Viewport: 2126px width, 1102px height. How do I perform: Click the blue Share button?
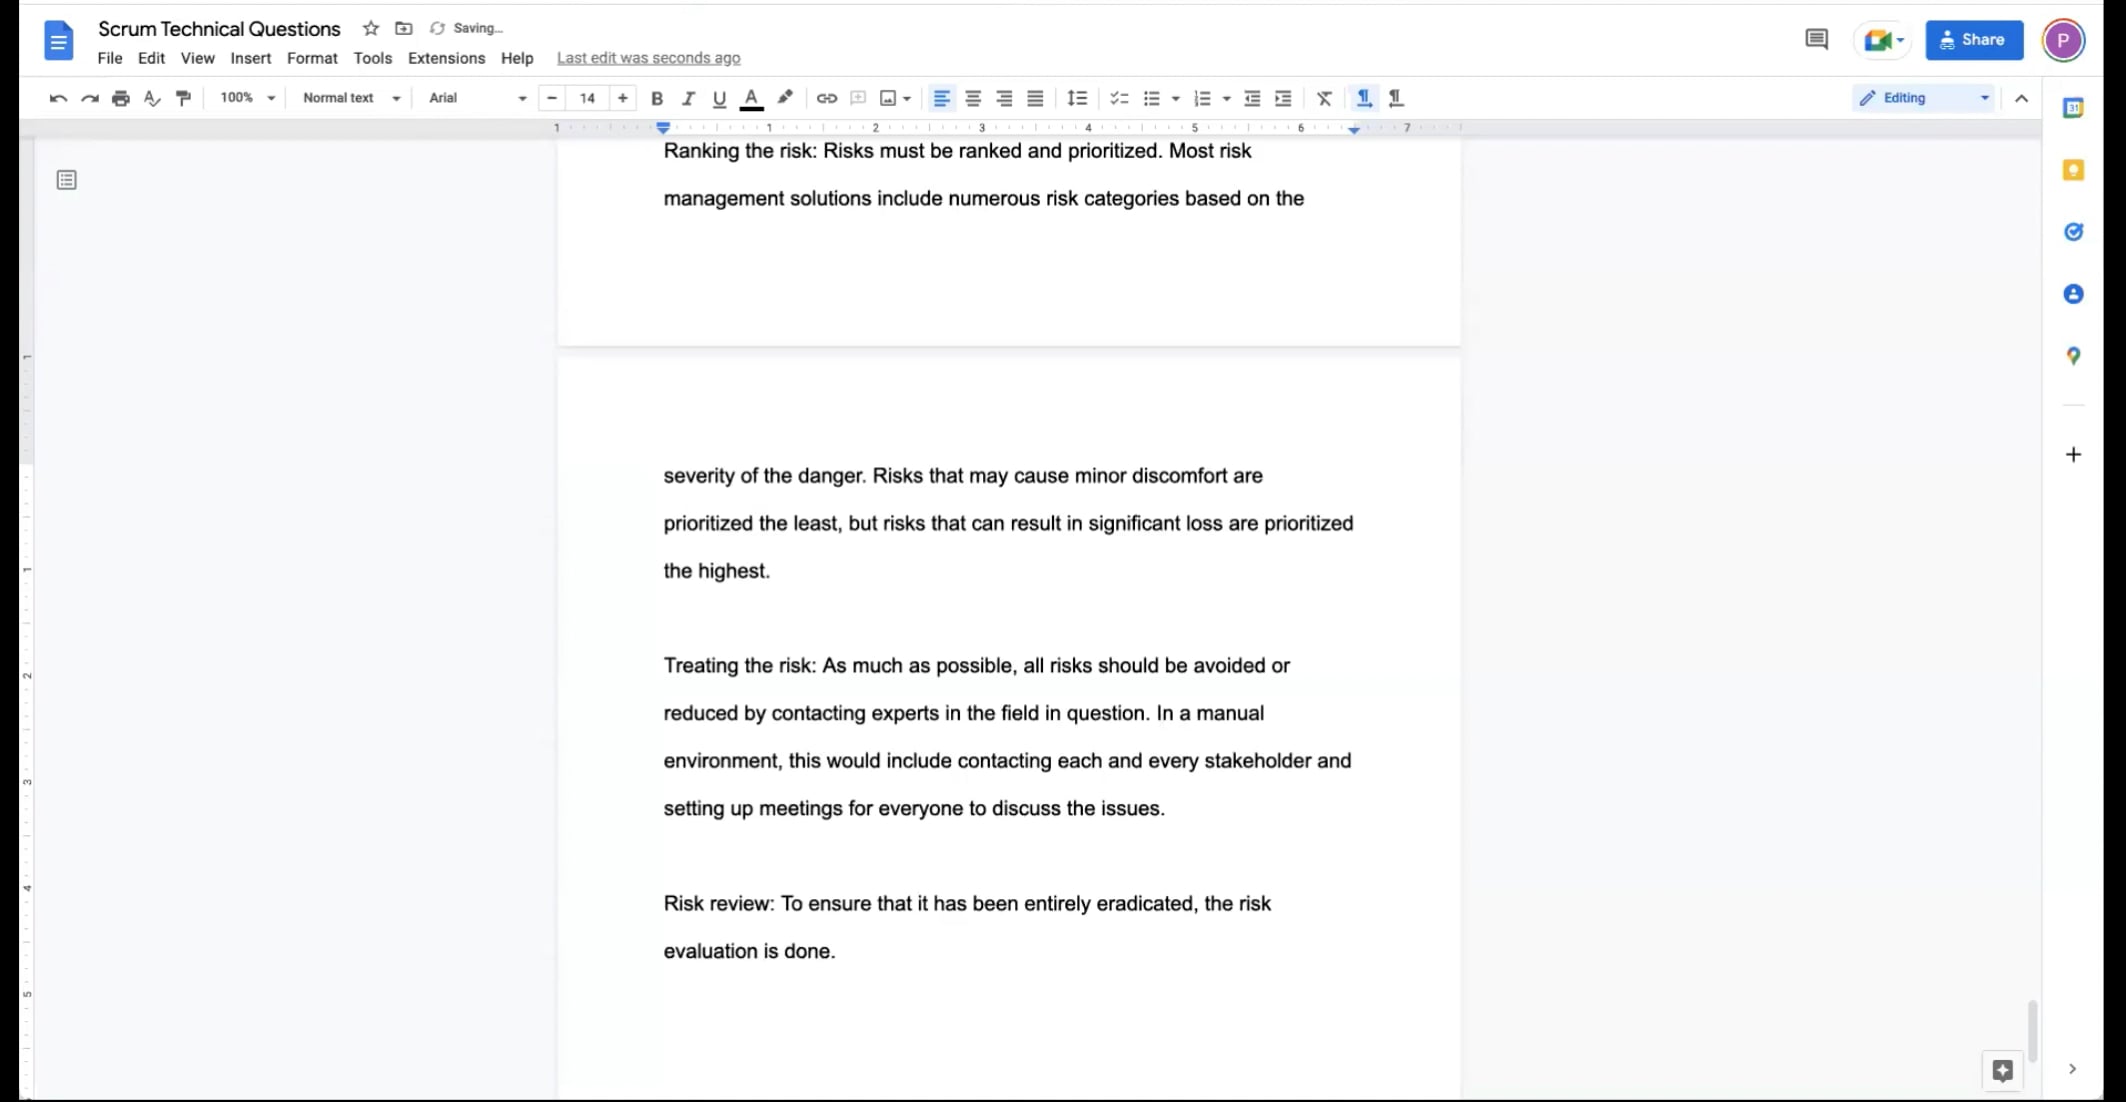pos(1974,40)
